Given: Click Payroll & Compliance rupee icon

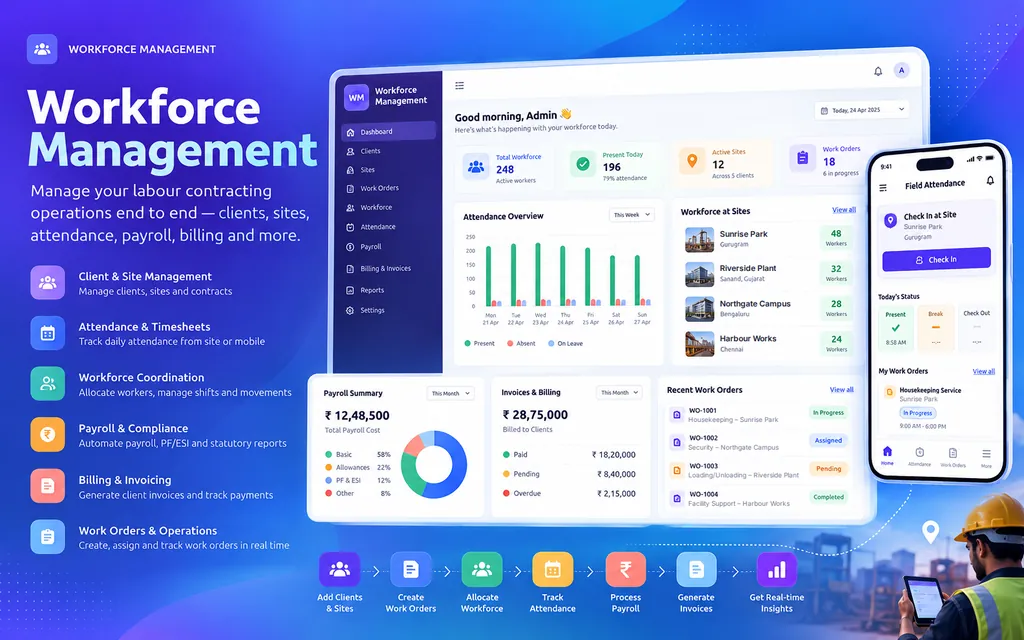Looking at the screenshot, I should pos(48,434).
